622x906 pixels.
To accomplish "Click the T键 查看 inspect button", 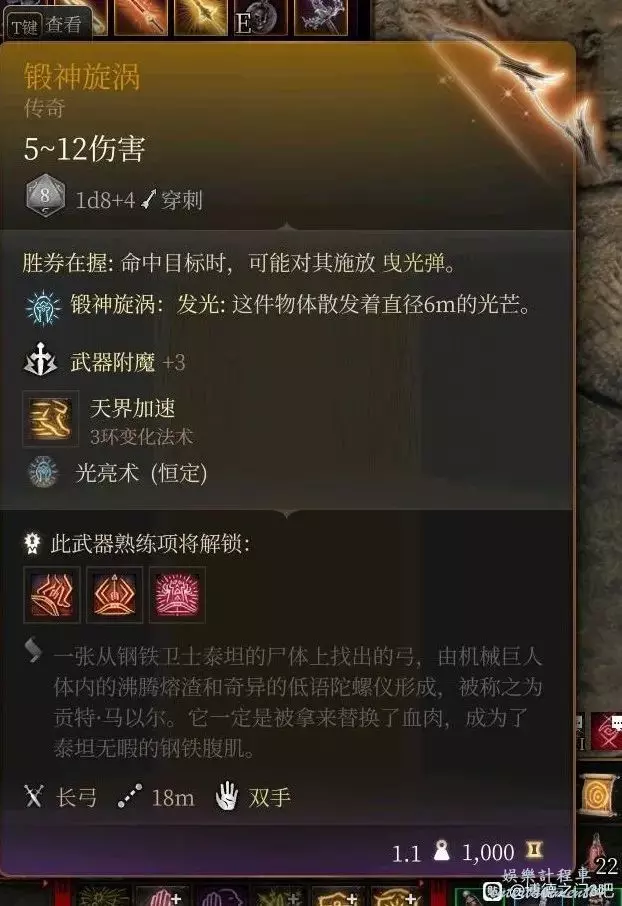I will pyautogui.click(x=47, y=25).
